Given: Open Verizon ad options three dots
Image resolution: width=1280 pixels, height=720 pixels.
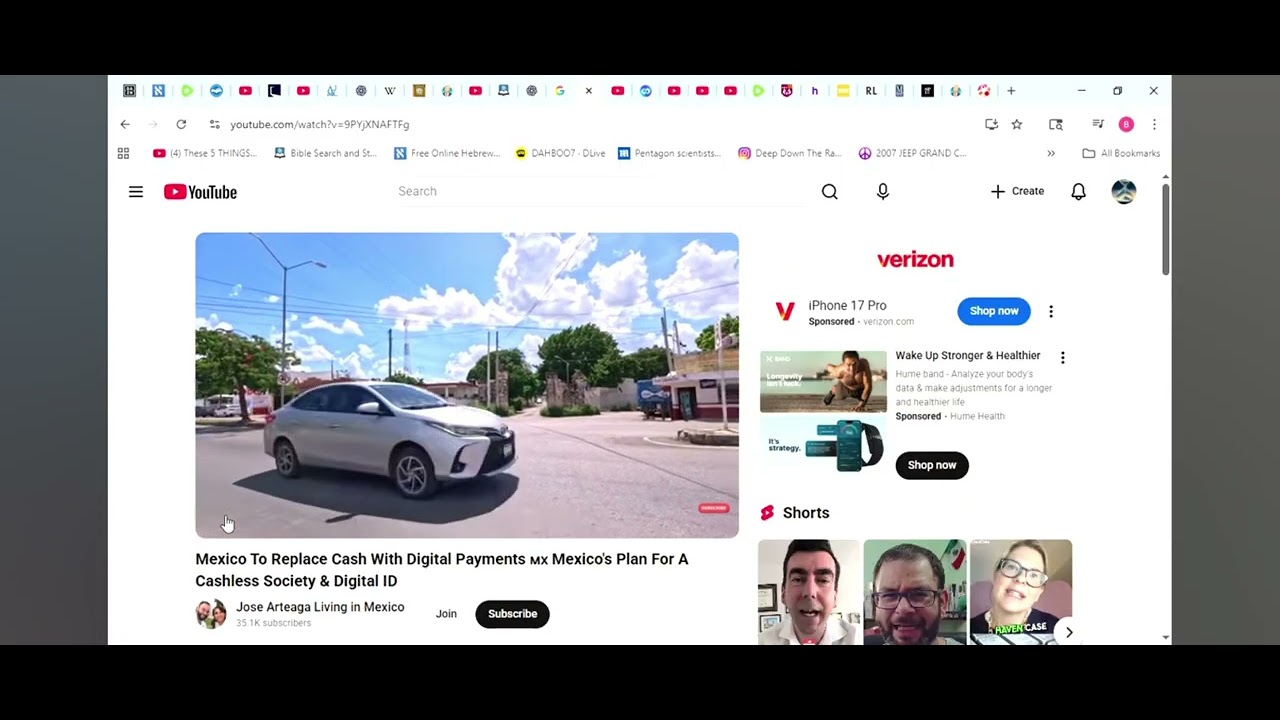Looking at the screenshot, I should 1051,311.
